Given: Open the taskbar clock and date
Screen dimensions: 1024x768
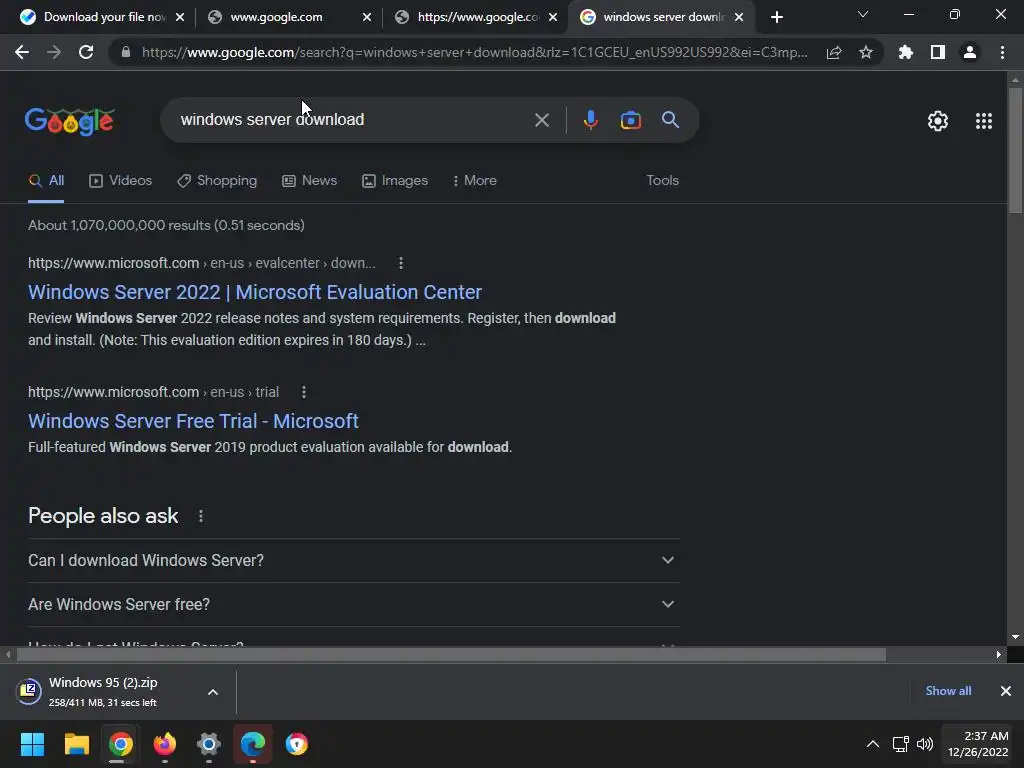Looking at the screenshot, I should click(x=978, y=744).
